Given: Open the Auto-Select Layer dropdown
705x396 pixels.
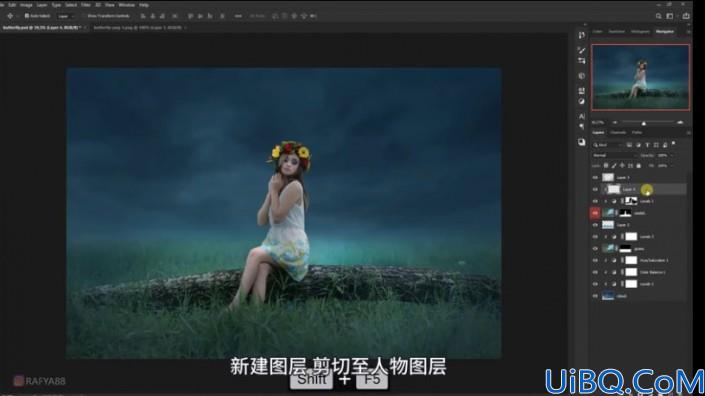Looking at the screenshot, I should (66, 16).
